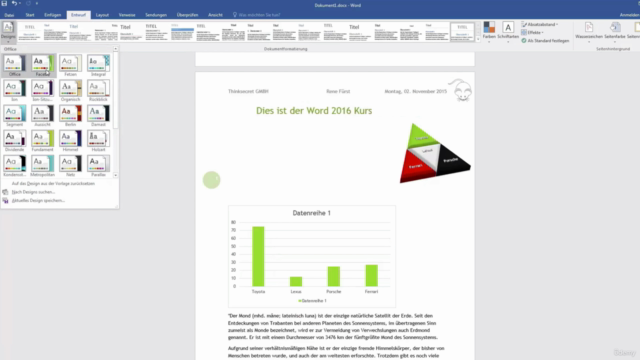The height and width of the screenshot is (360, 640).
Task: Select the Himmel design theme
Action: click(70, 141)
